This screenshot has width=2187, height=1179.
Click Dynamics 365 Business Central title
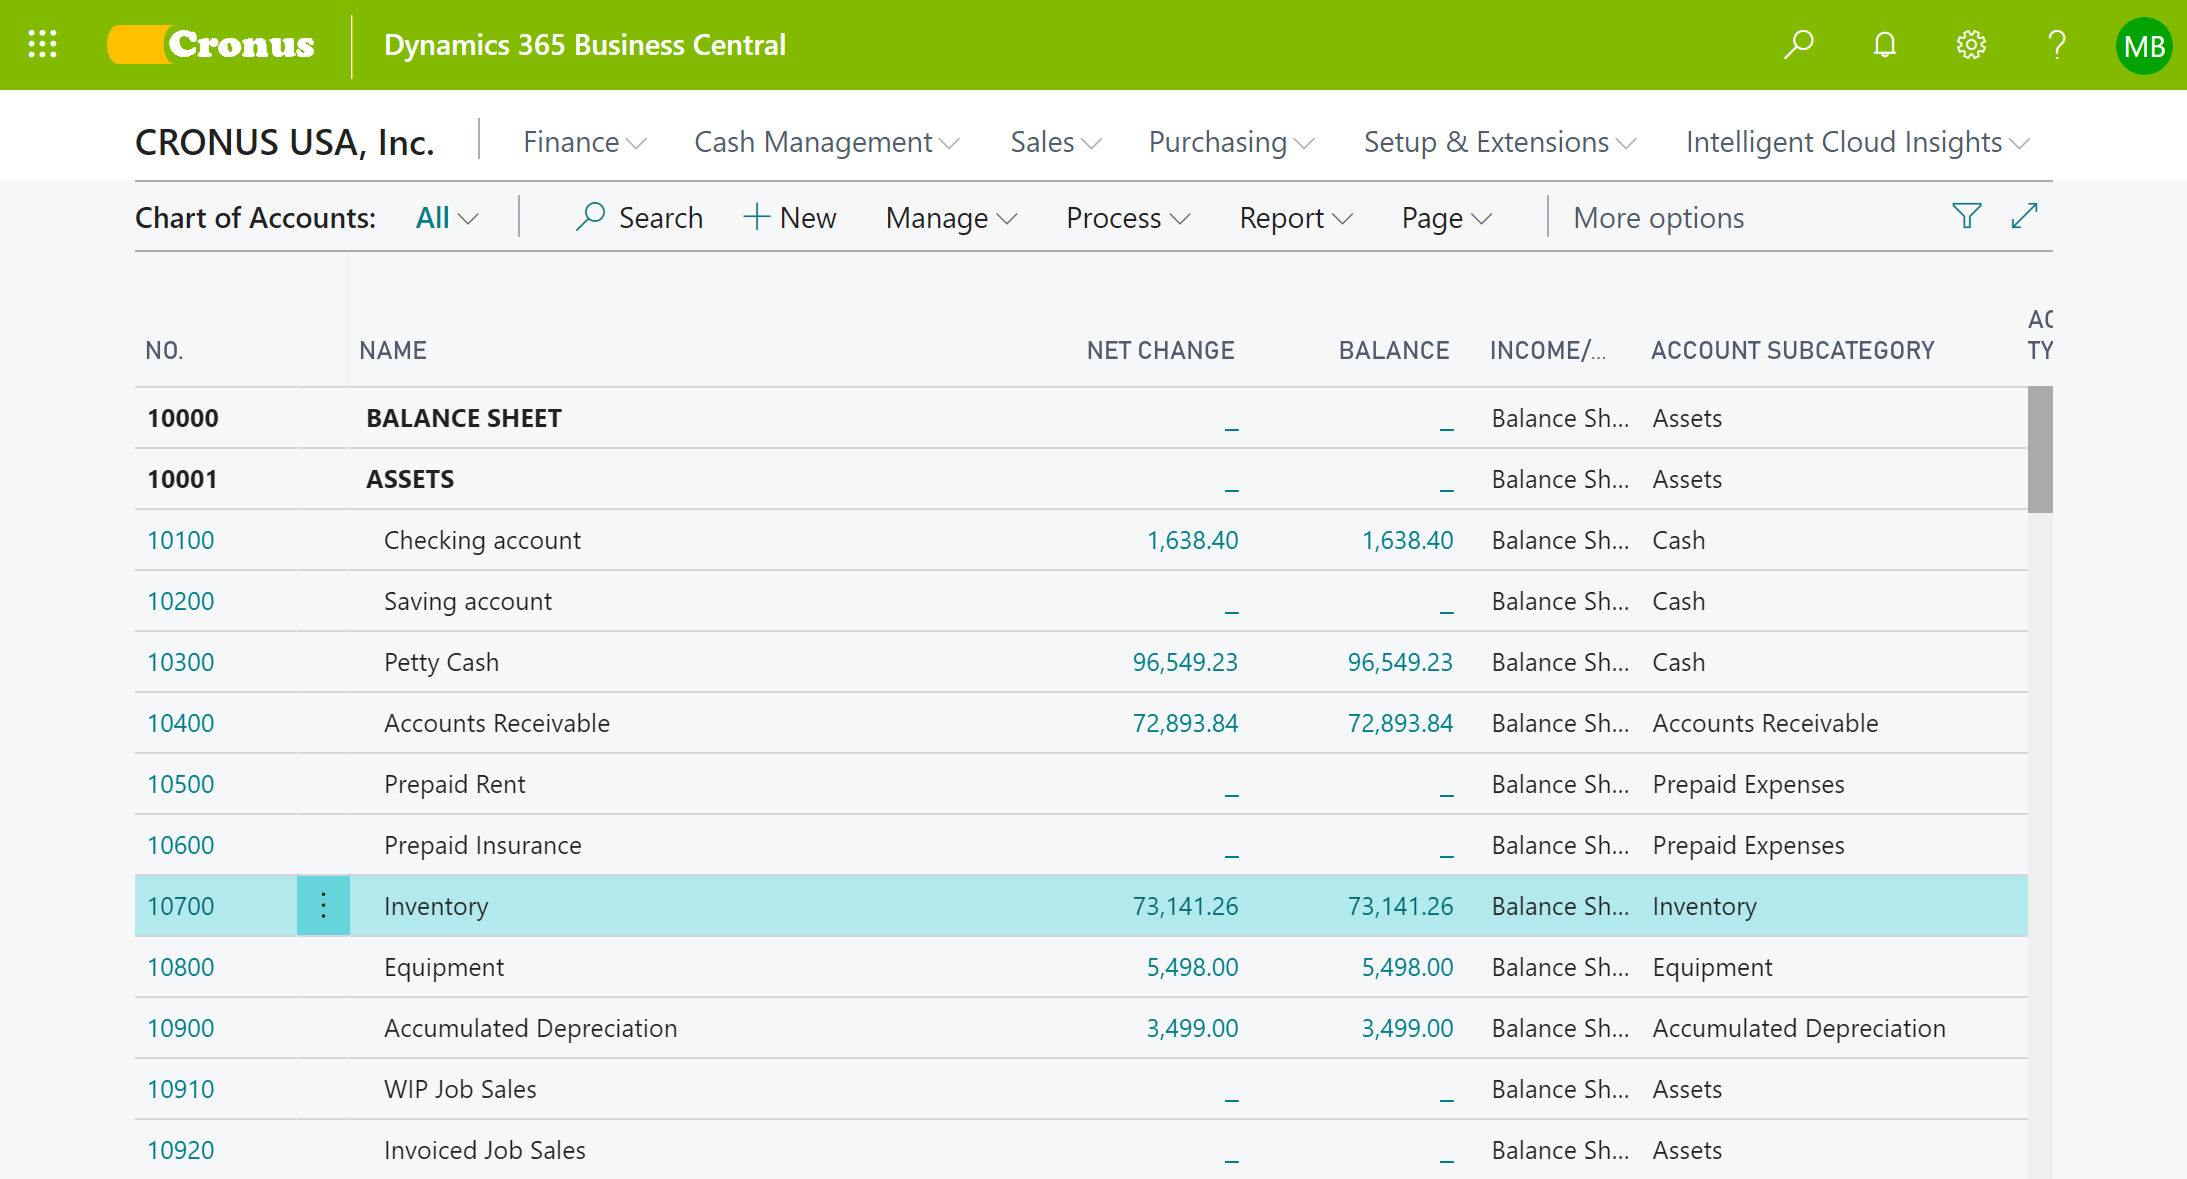pos(585,45)
